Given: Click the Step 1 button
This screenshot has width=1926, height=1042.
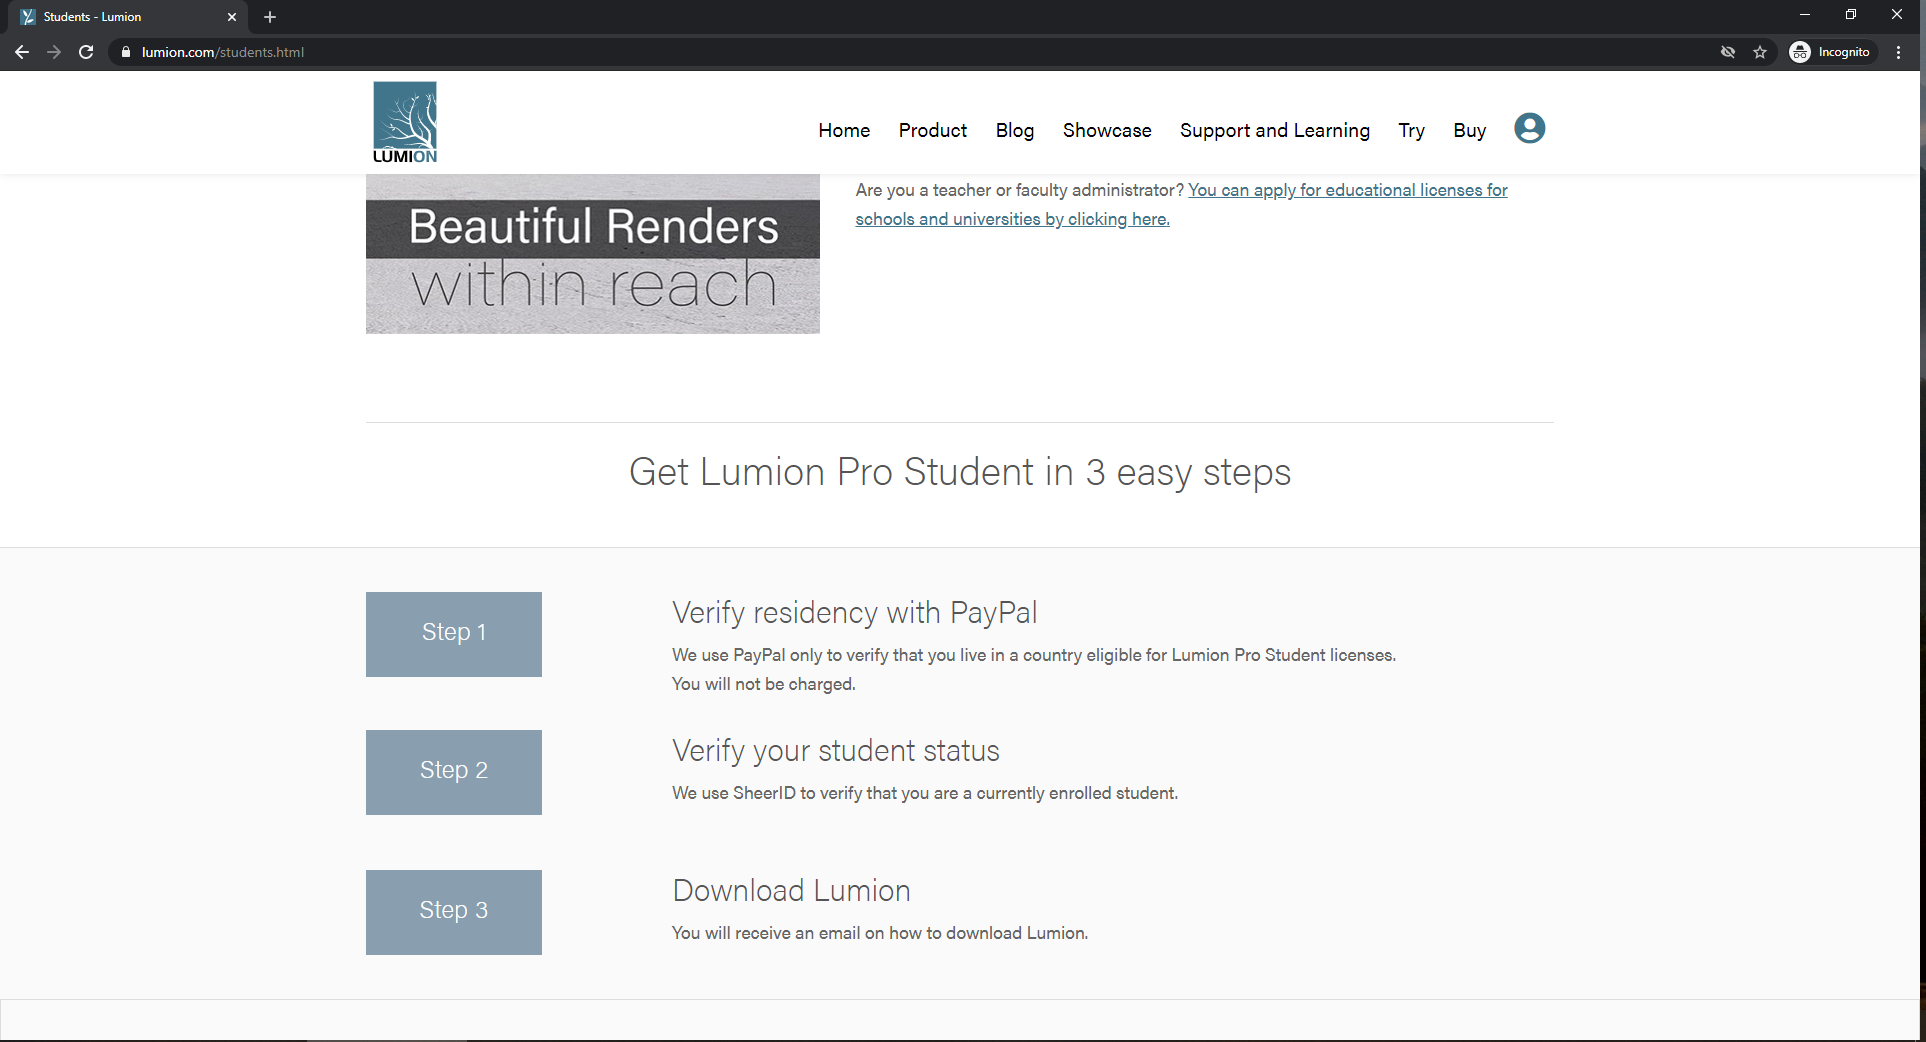Looking at the screenshot, I should point(453,634).
